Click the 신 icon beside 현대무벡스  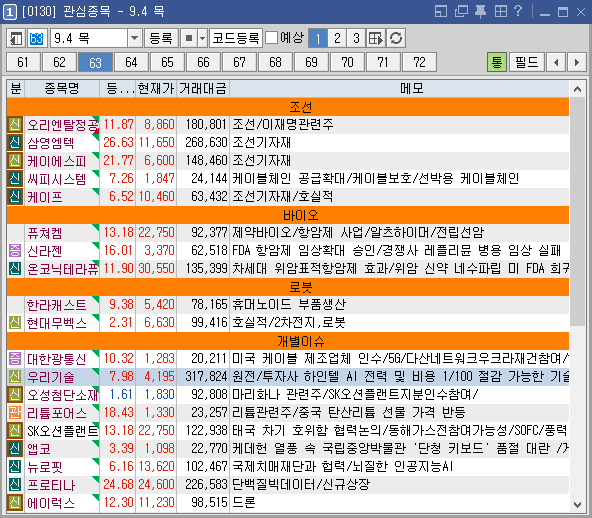pyautogui.click(x=15, y=323)
